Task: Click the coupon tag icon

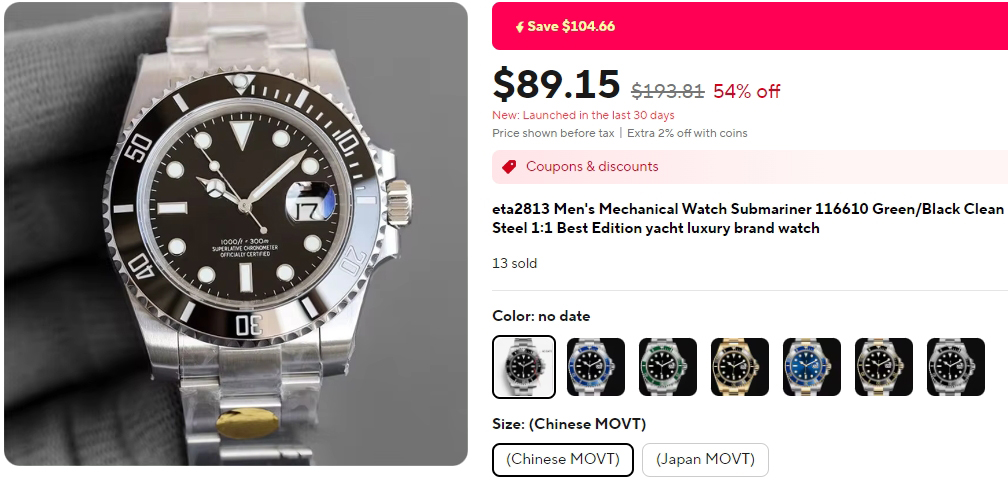Action: [509, 167]
